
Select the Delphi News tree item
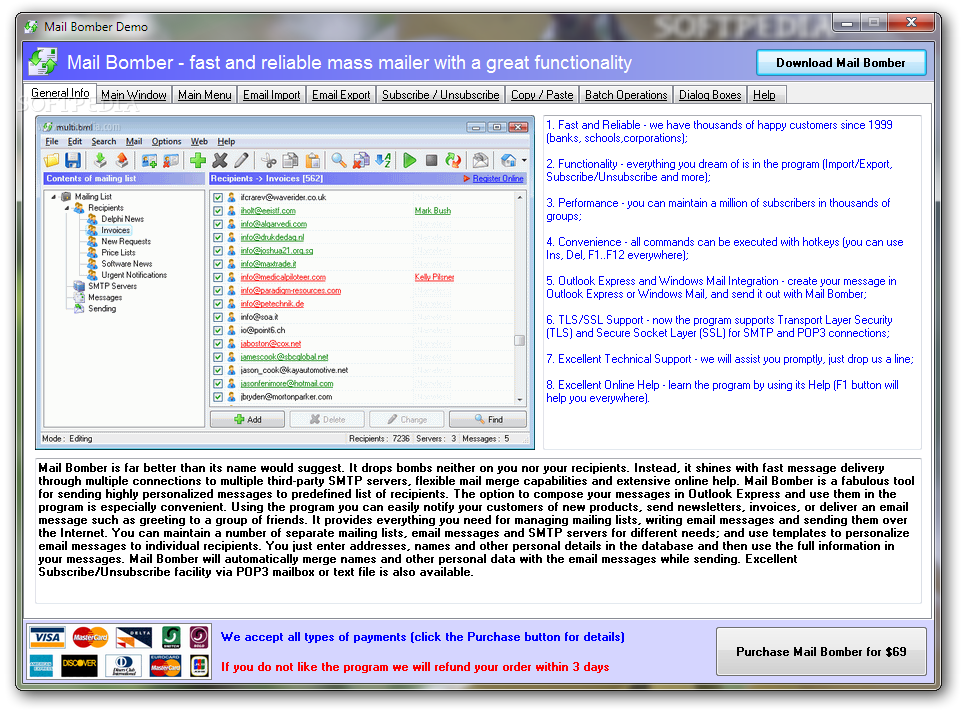[x=122, y=219]
